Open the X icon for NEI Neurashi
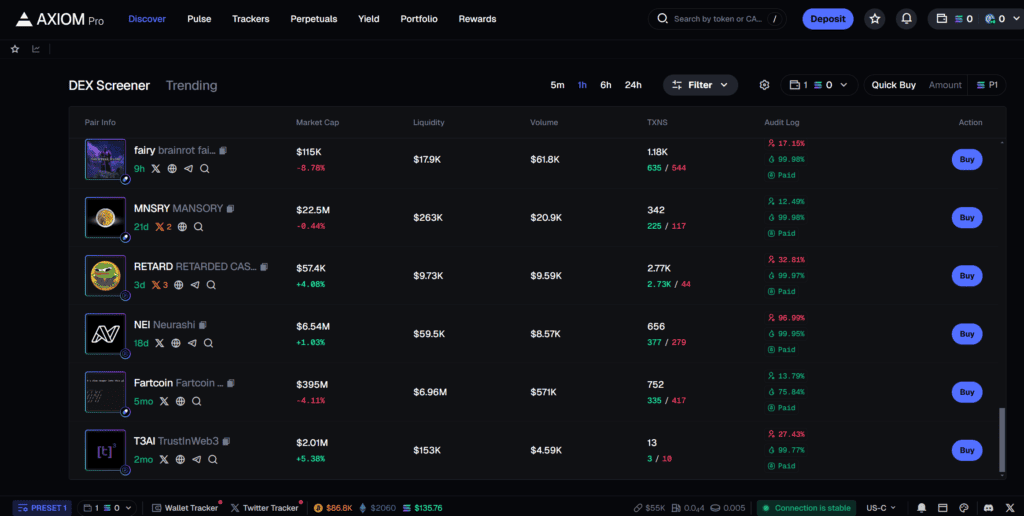 click(159, 343)
